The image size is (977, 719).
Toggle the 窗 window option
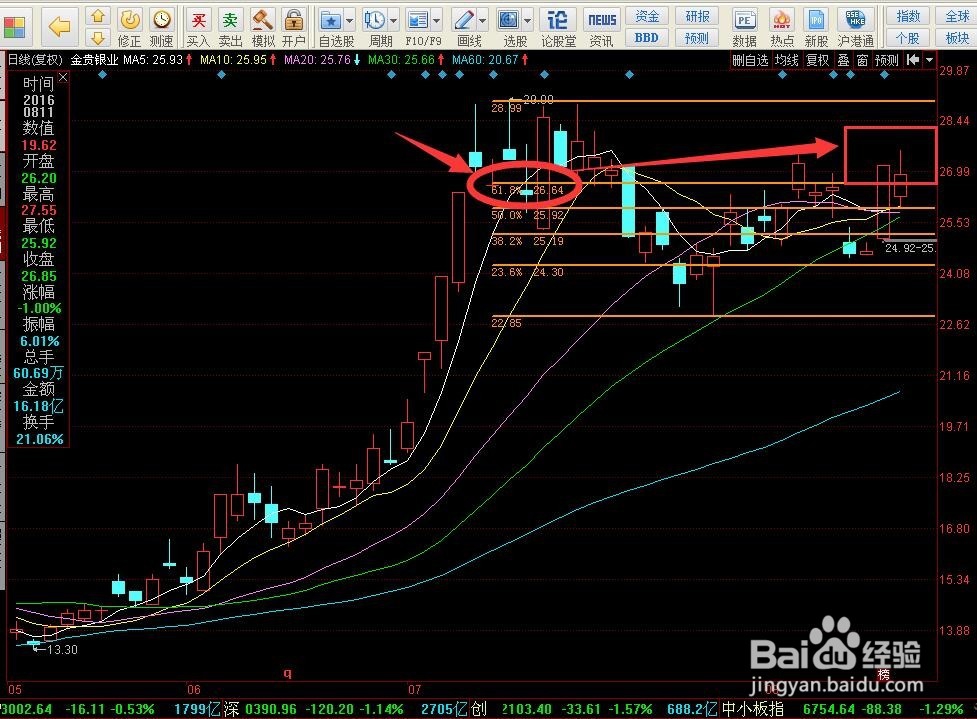pyautogui.click(x=862, y=60)
